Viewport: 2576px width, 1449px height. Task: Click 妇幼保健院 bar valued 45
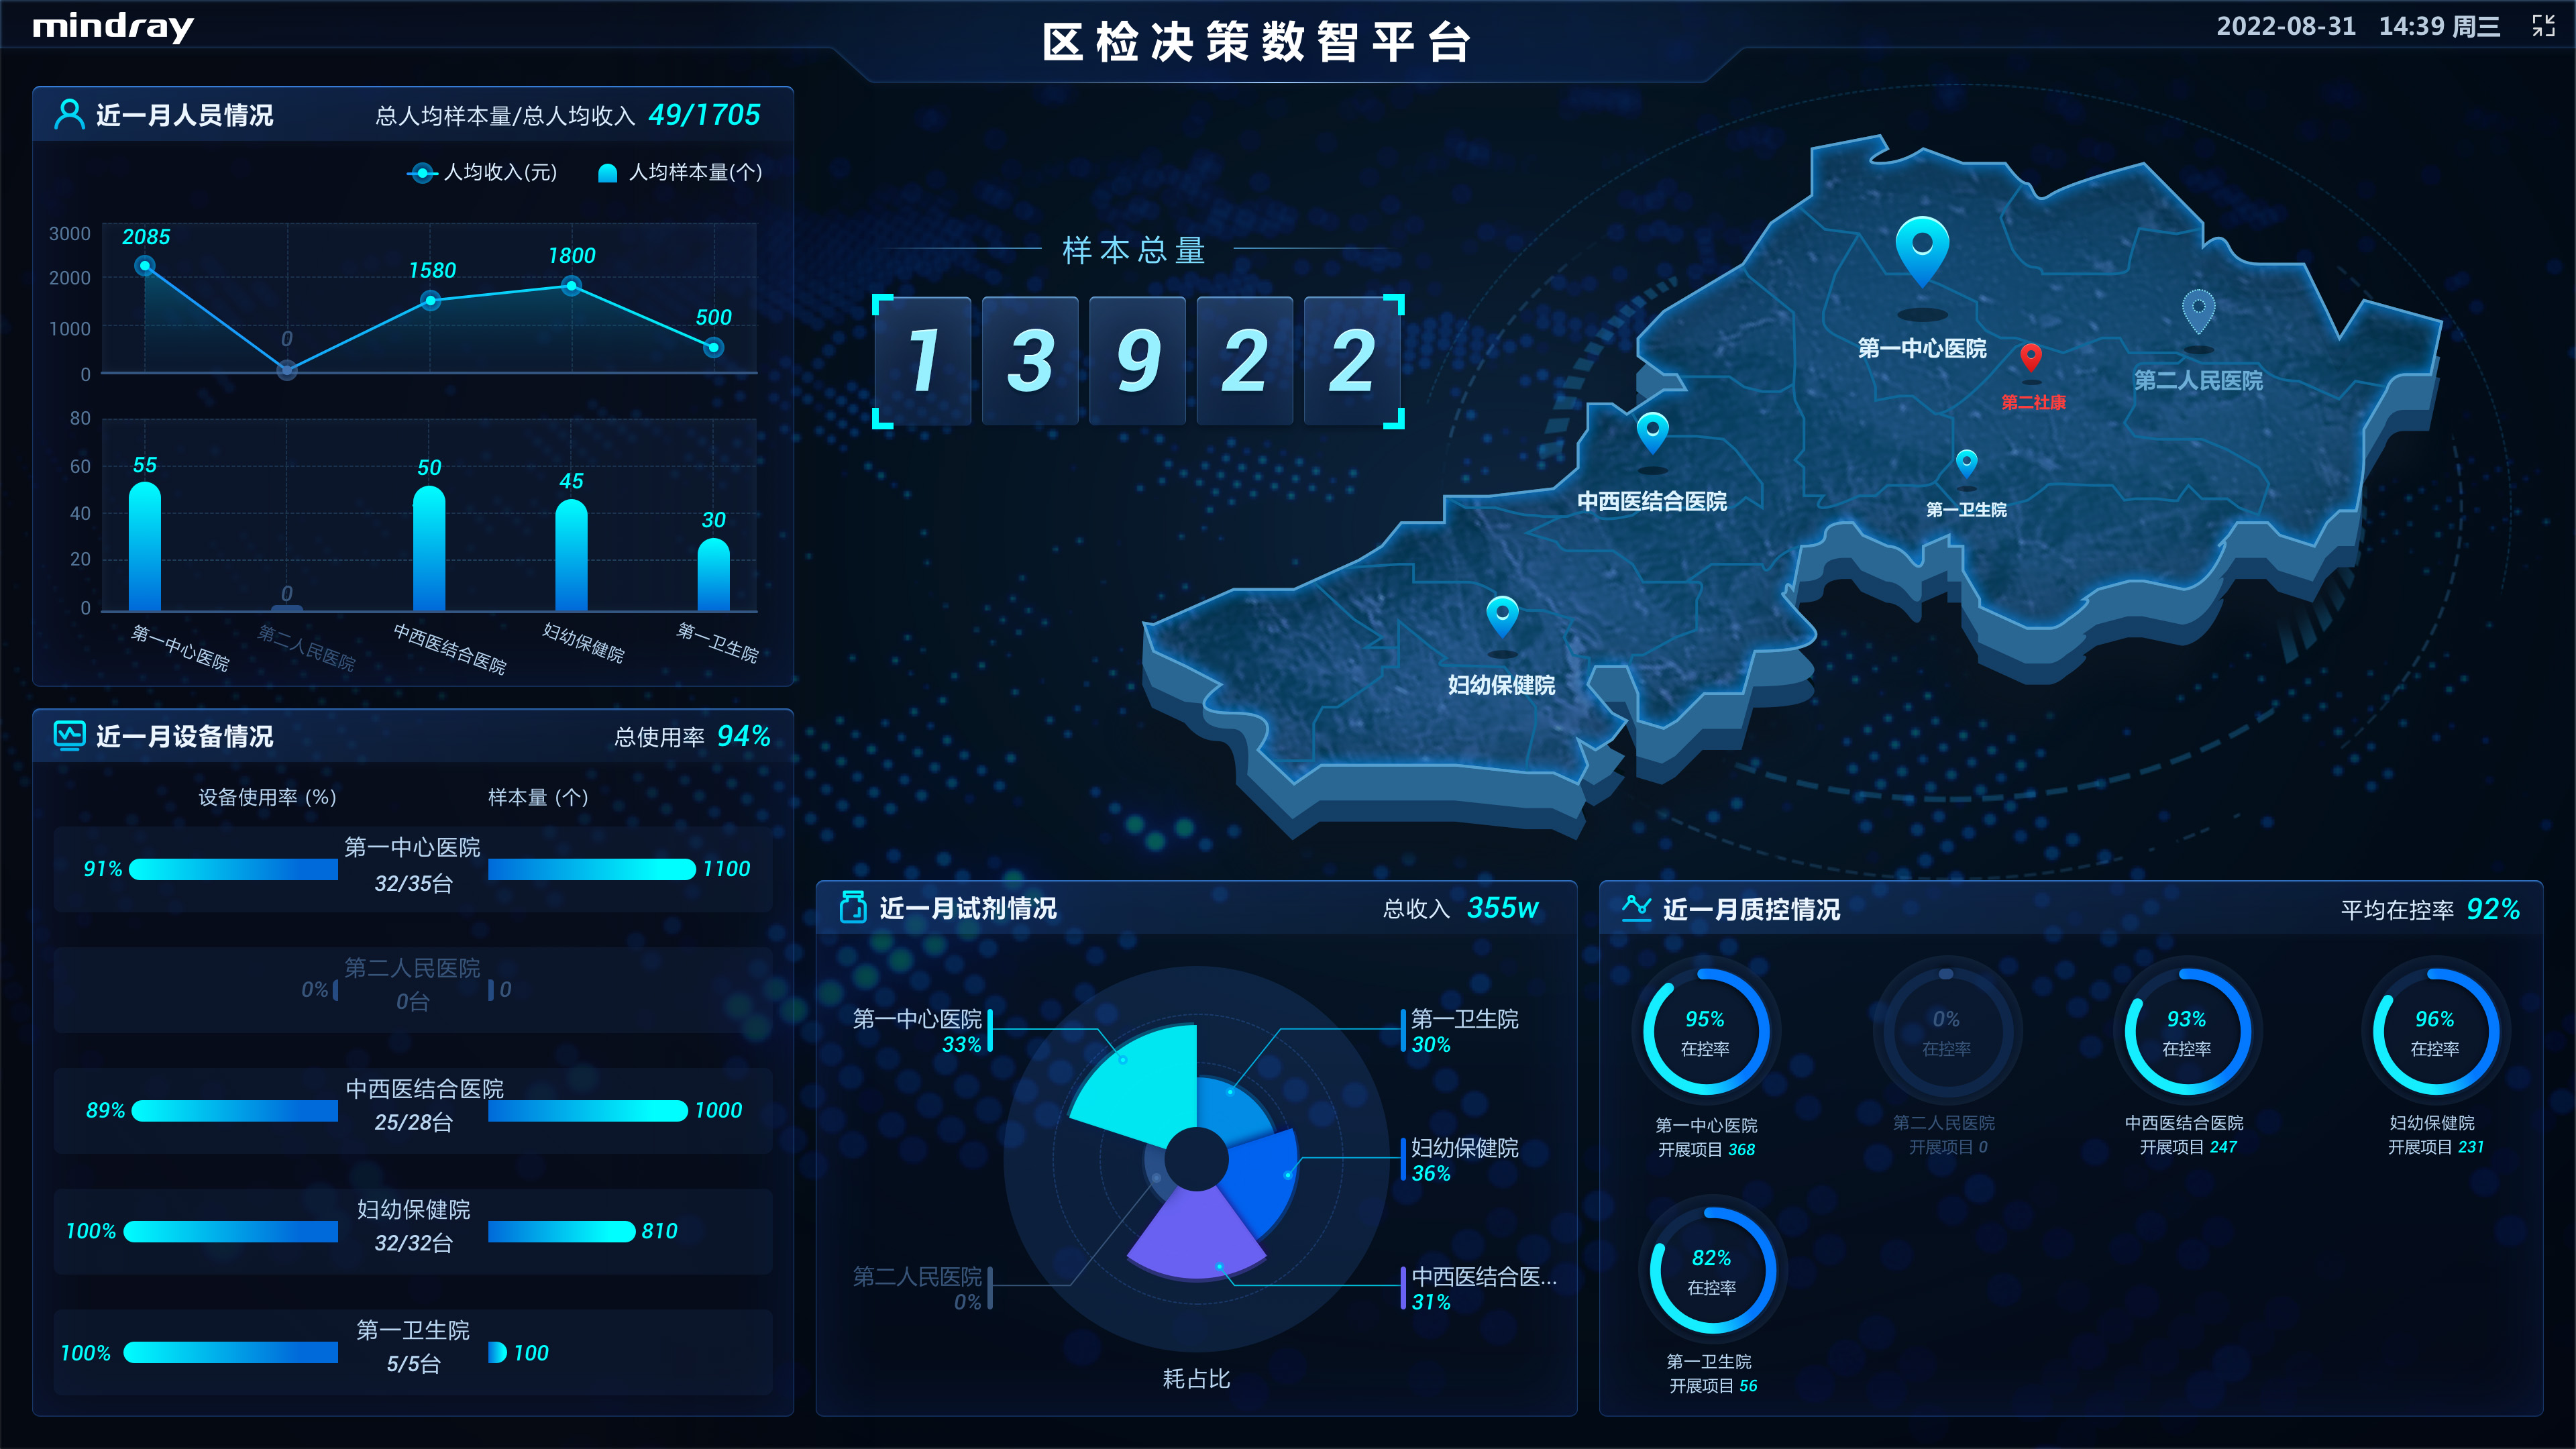(571, 555)
